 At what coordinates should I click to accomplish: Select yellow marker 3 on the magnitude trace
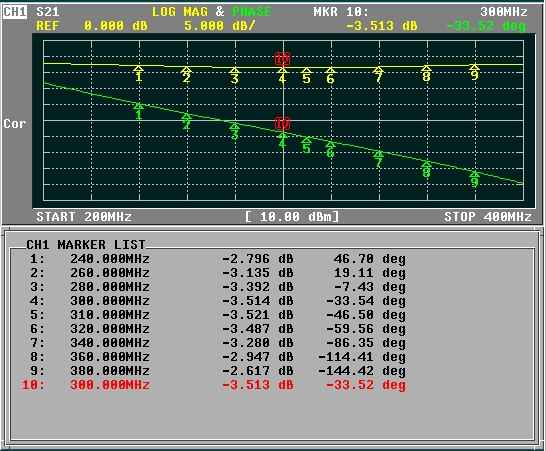pos(235,76)
